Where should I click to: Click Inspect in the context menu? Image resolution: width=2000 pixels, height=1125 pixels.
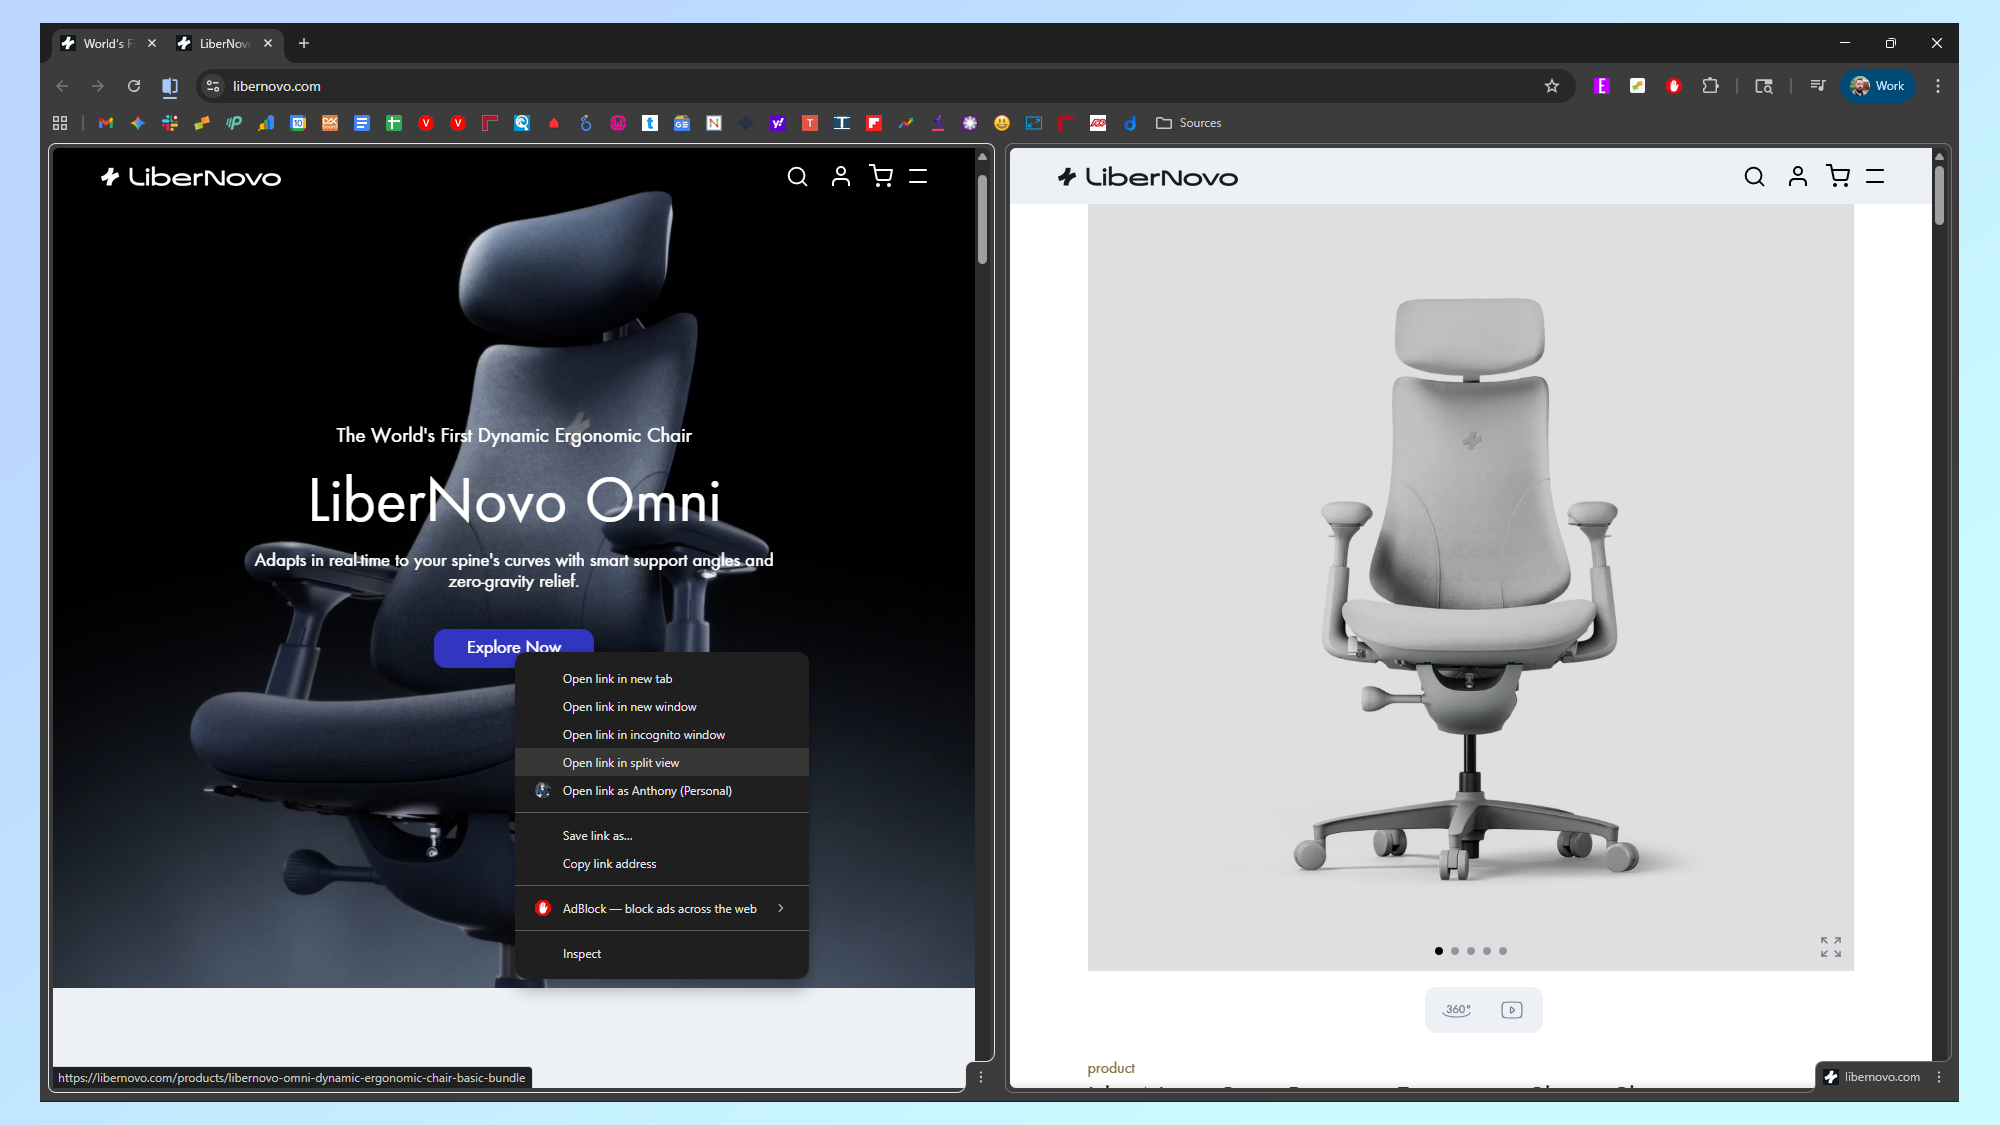pos(581,954)
